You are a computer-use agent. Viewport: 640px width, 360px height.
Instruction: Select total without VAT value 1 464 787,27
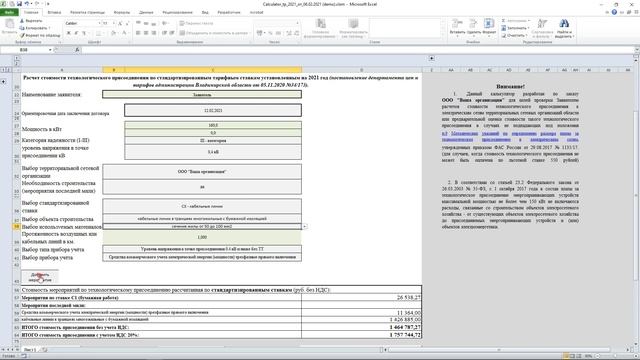click(362, 327)
